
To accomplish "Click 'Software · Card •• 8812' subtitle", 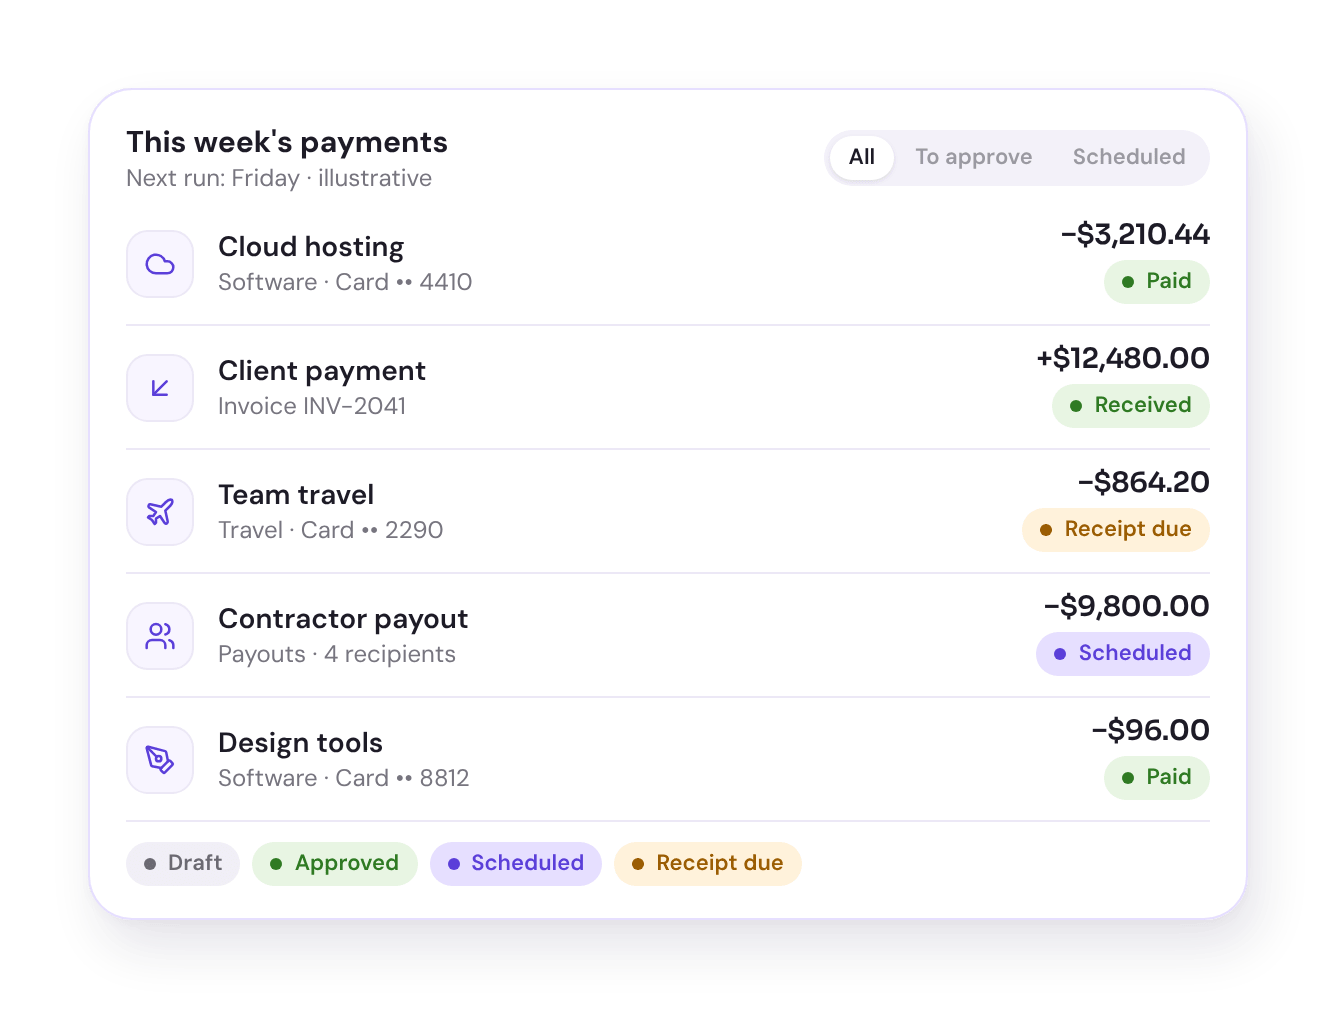I will click(x=344, y=778).
